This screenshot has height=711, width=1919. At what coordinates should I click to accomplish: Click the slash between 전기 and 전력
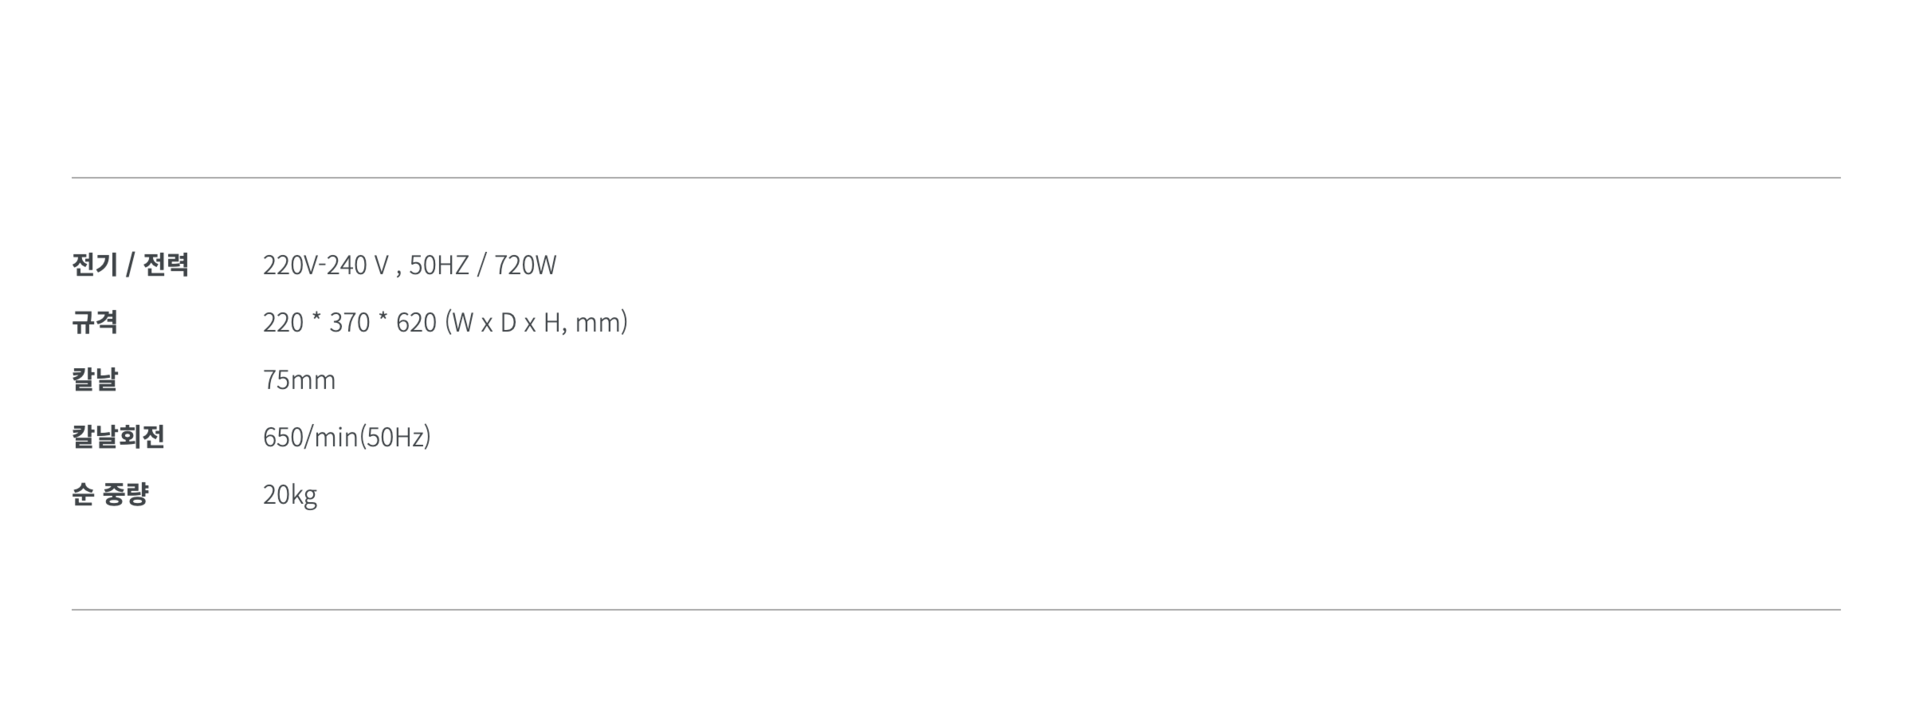point(130,265)
